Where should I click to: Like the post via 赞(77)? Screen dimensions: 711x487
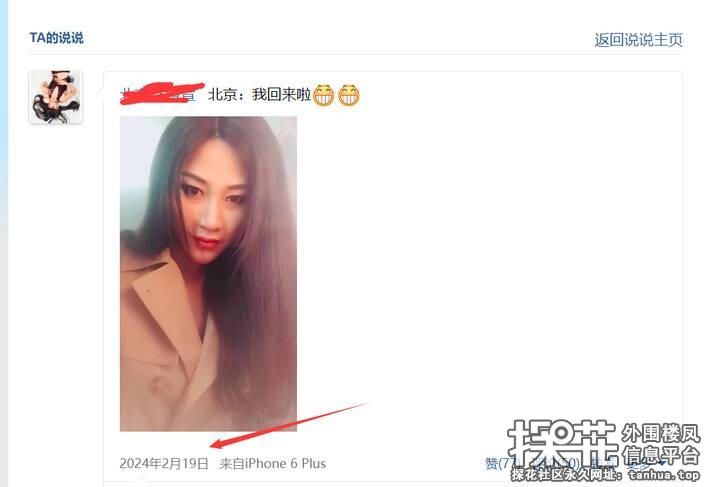click(501, 463)
